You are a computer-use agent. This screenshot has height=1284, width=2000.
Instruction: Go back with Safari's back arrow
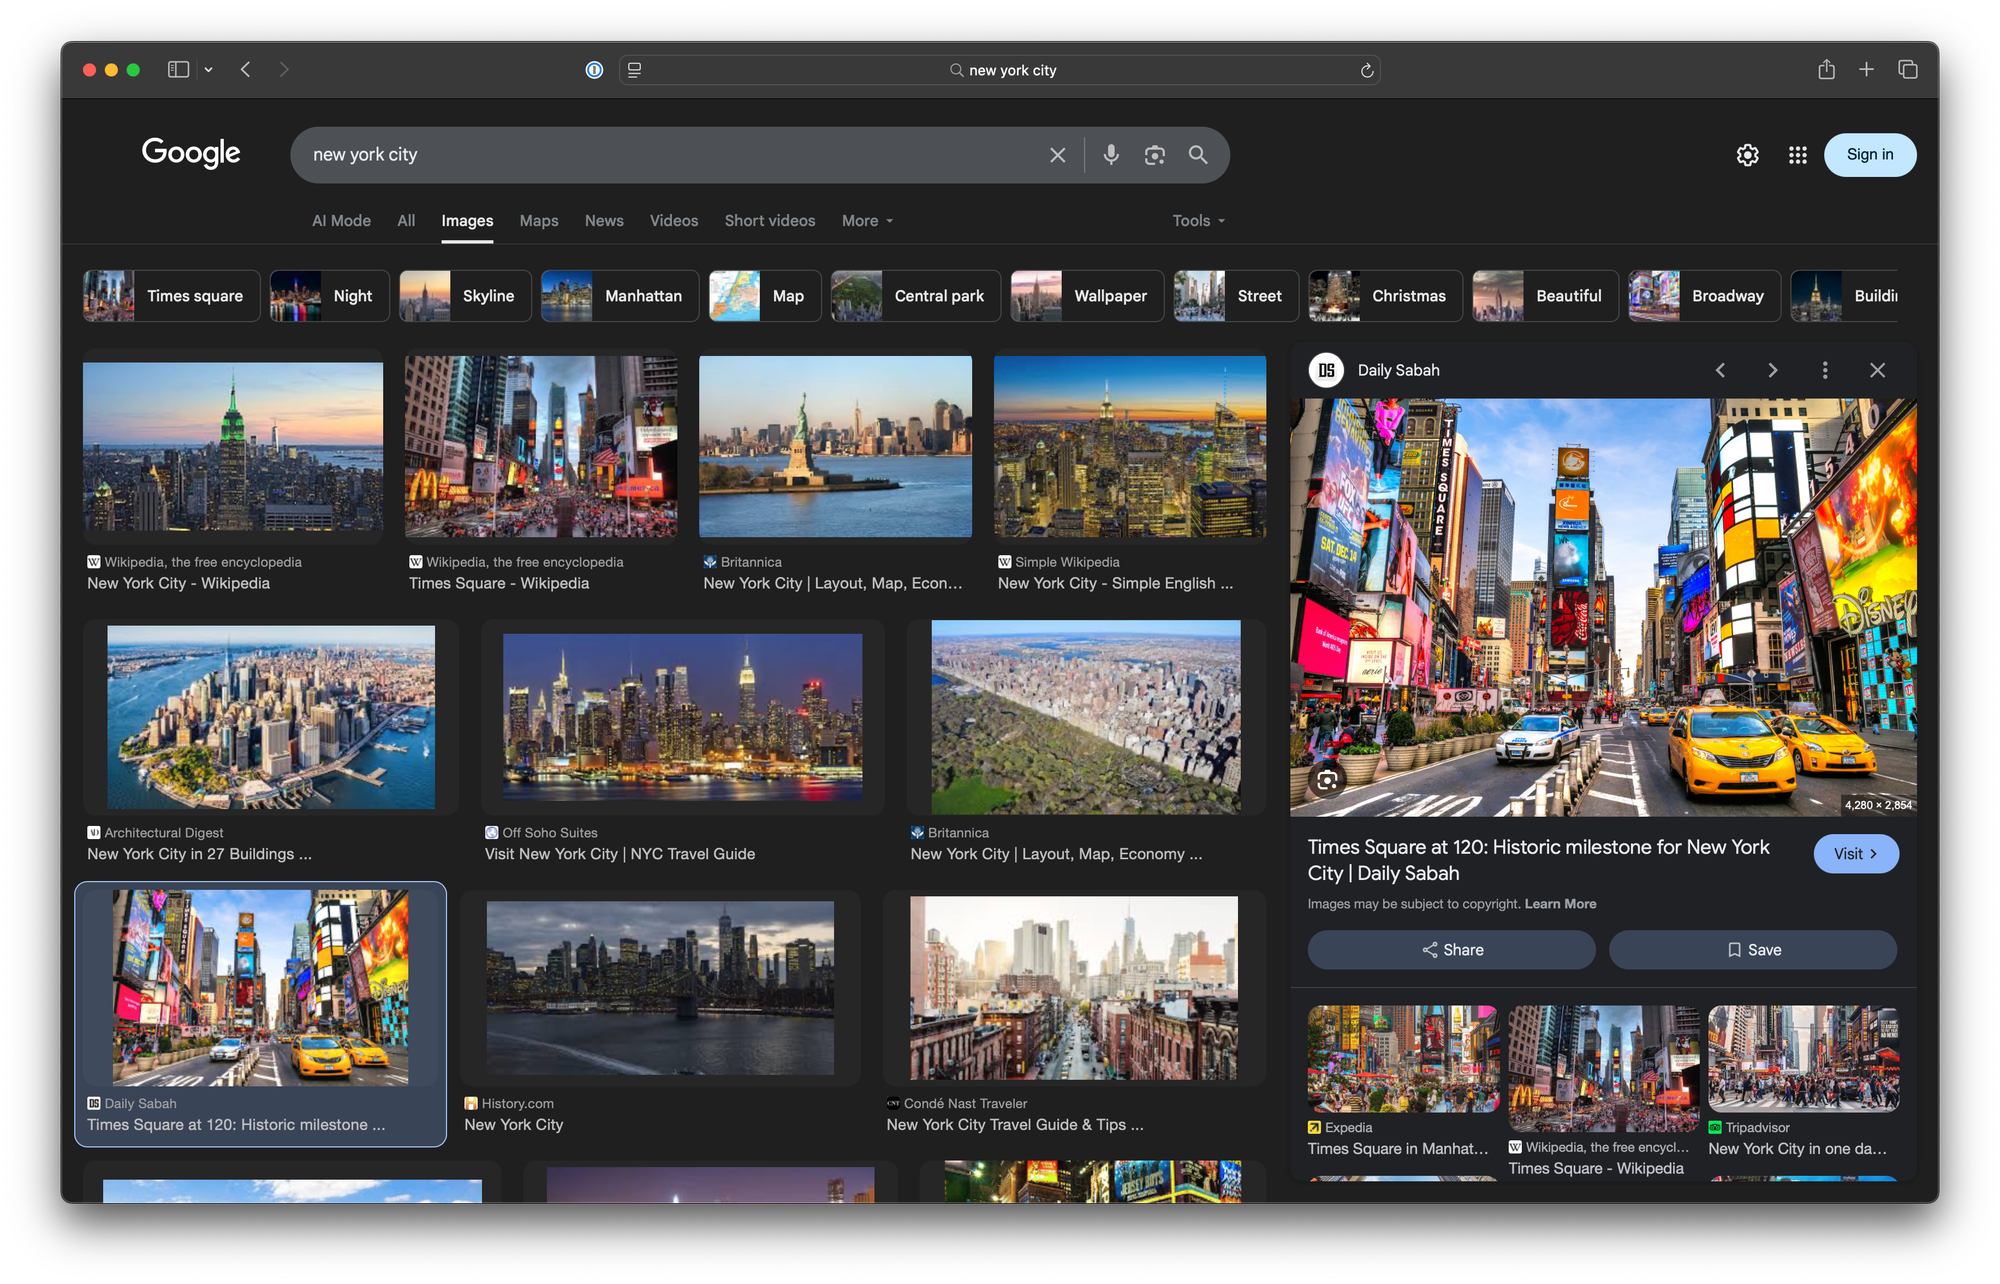click(246, 70)
